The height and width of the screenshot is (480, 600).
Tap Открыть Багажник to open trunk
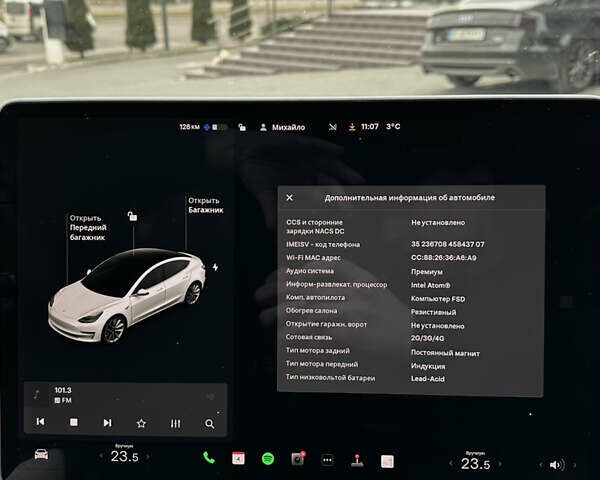[x=205, y=205]
